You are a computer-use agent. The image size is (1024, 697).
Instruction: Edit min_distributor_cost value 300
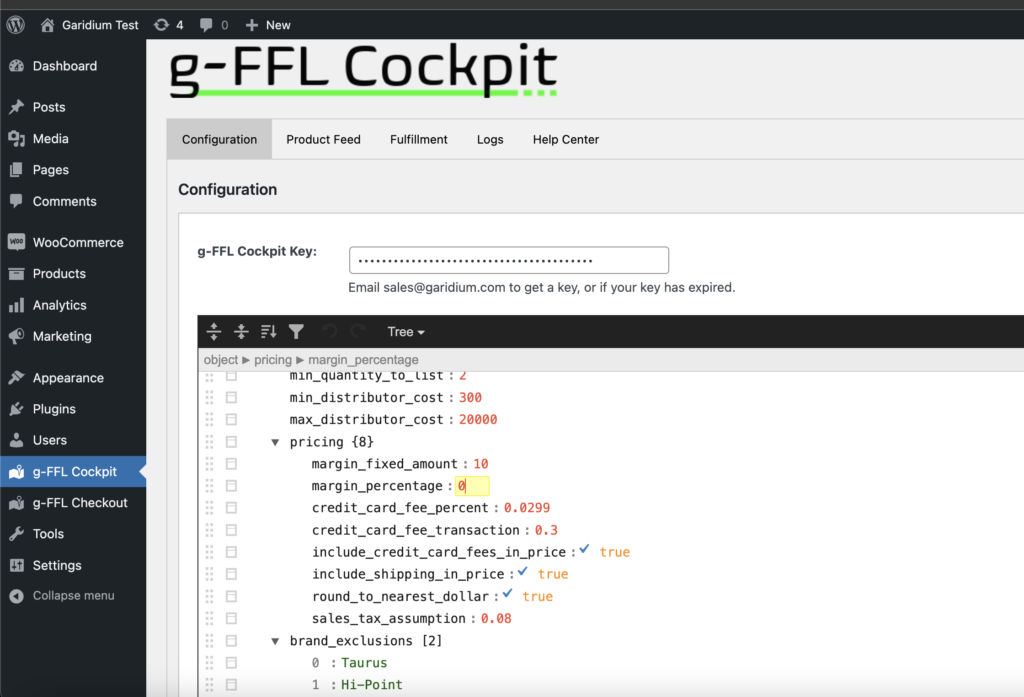(470, 398)
